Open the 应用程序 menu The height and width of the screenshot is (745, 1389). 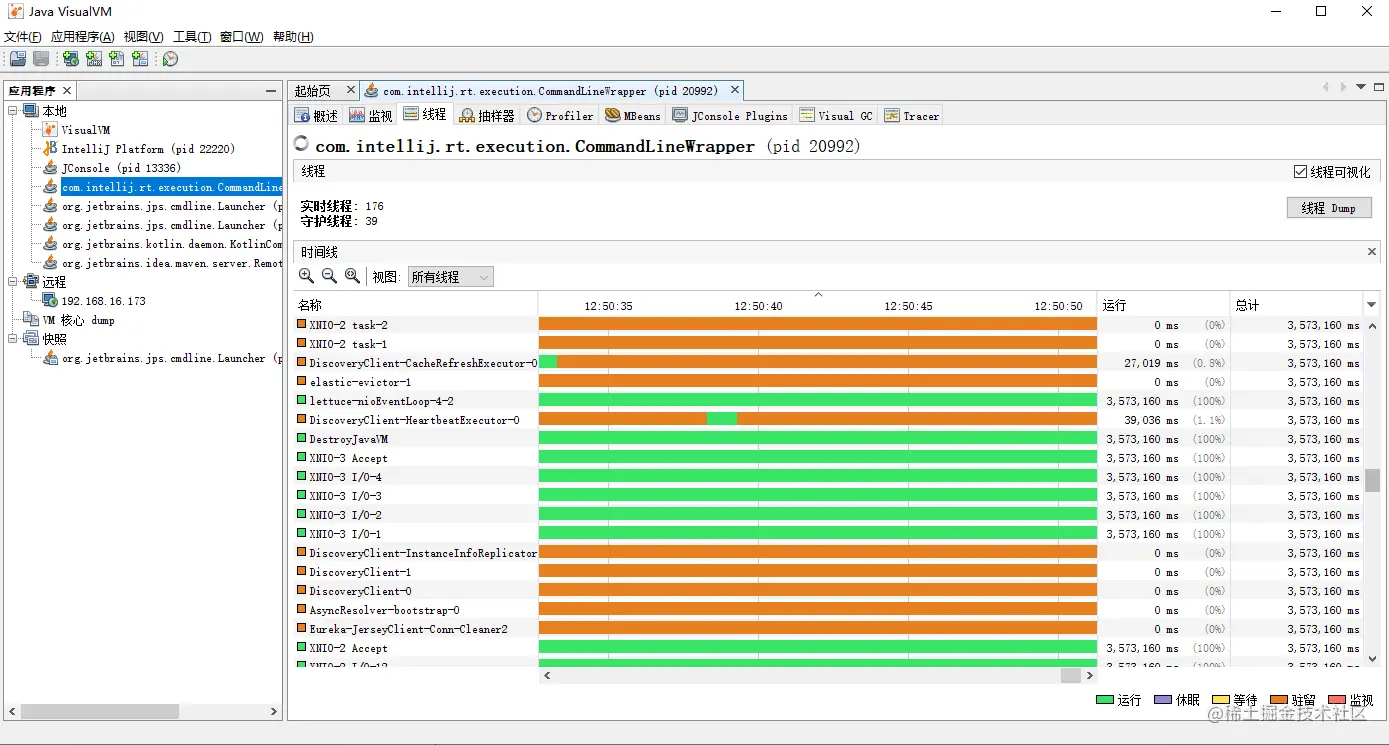click(83, 37)
